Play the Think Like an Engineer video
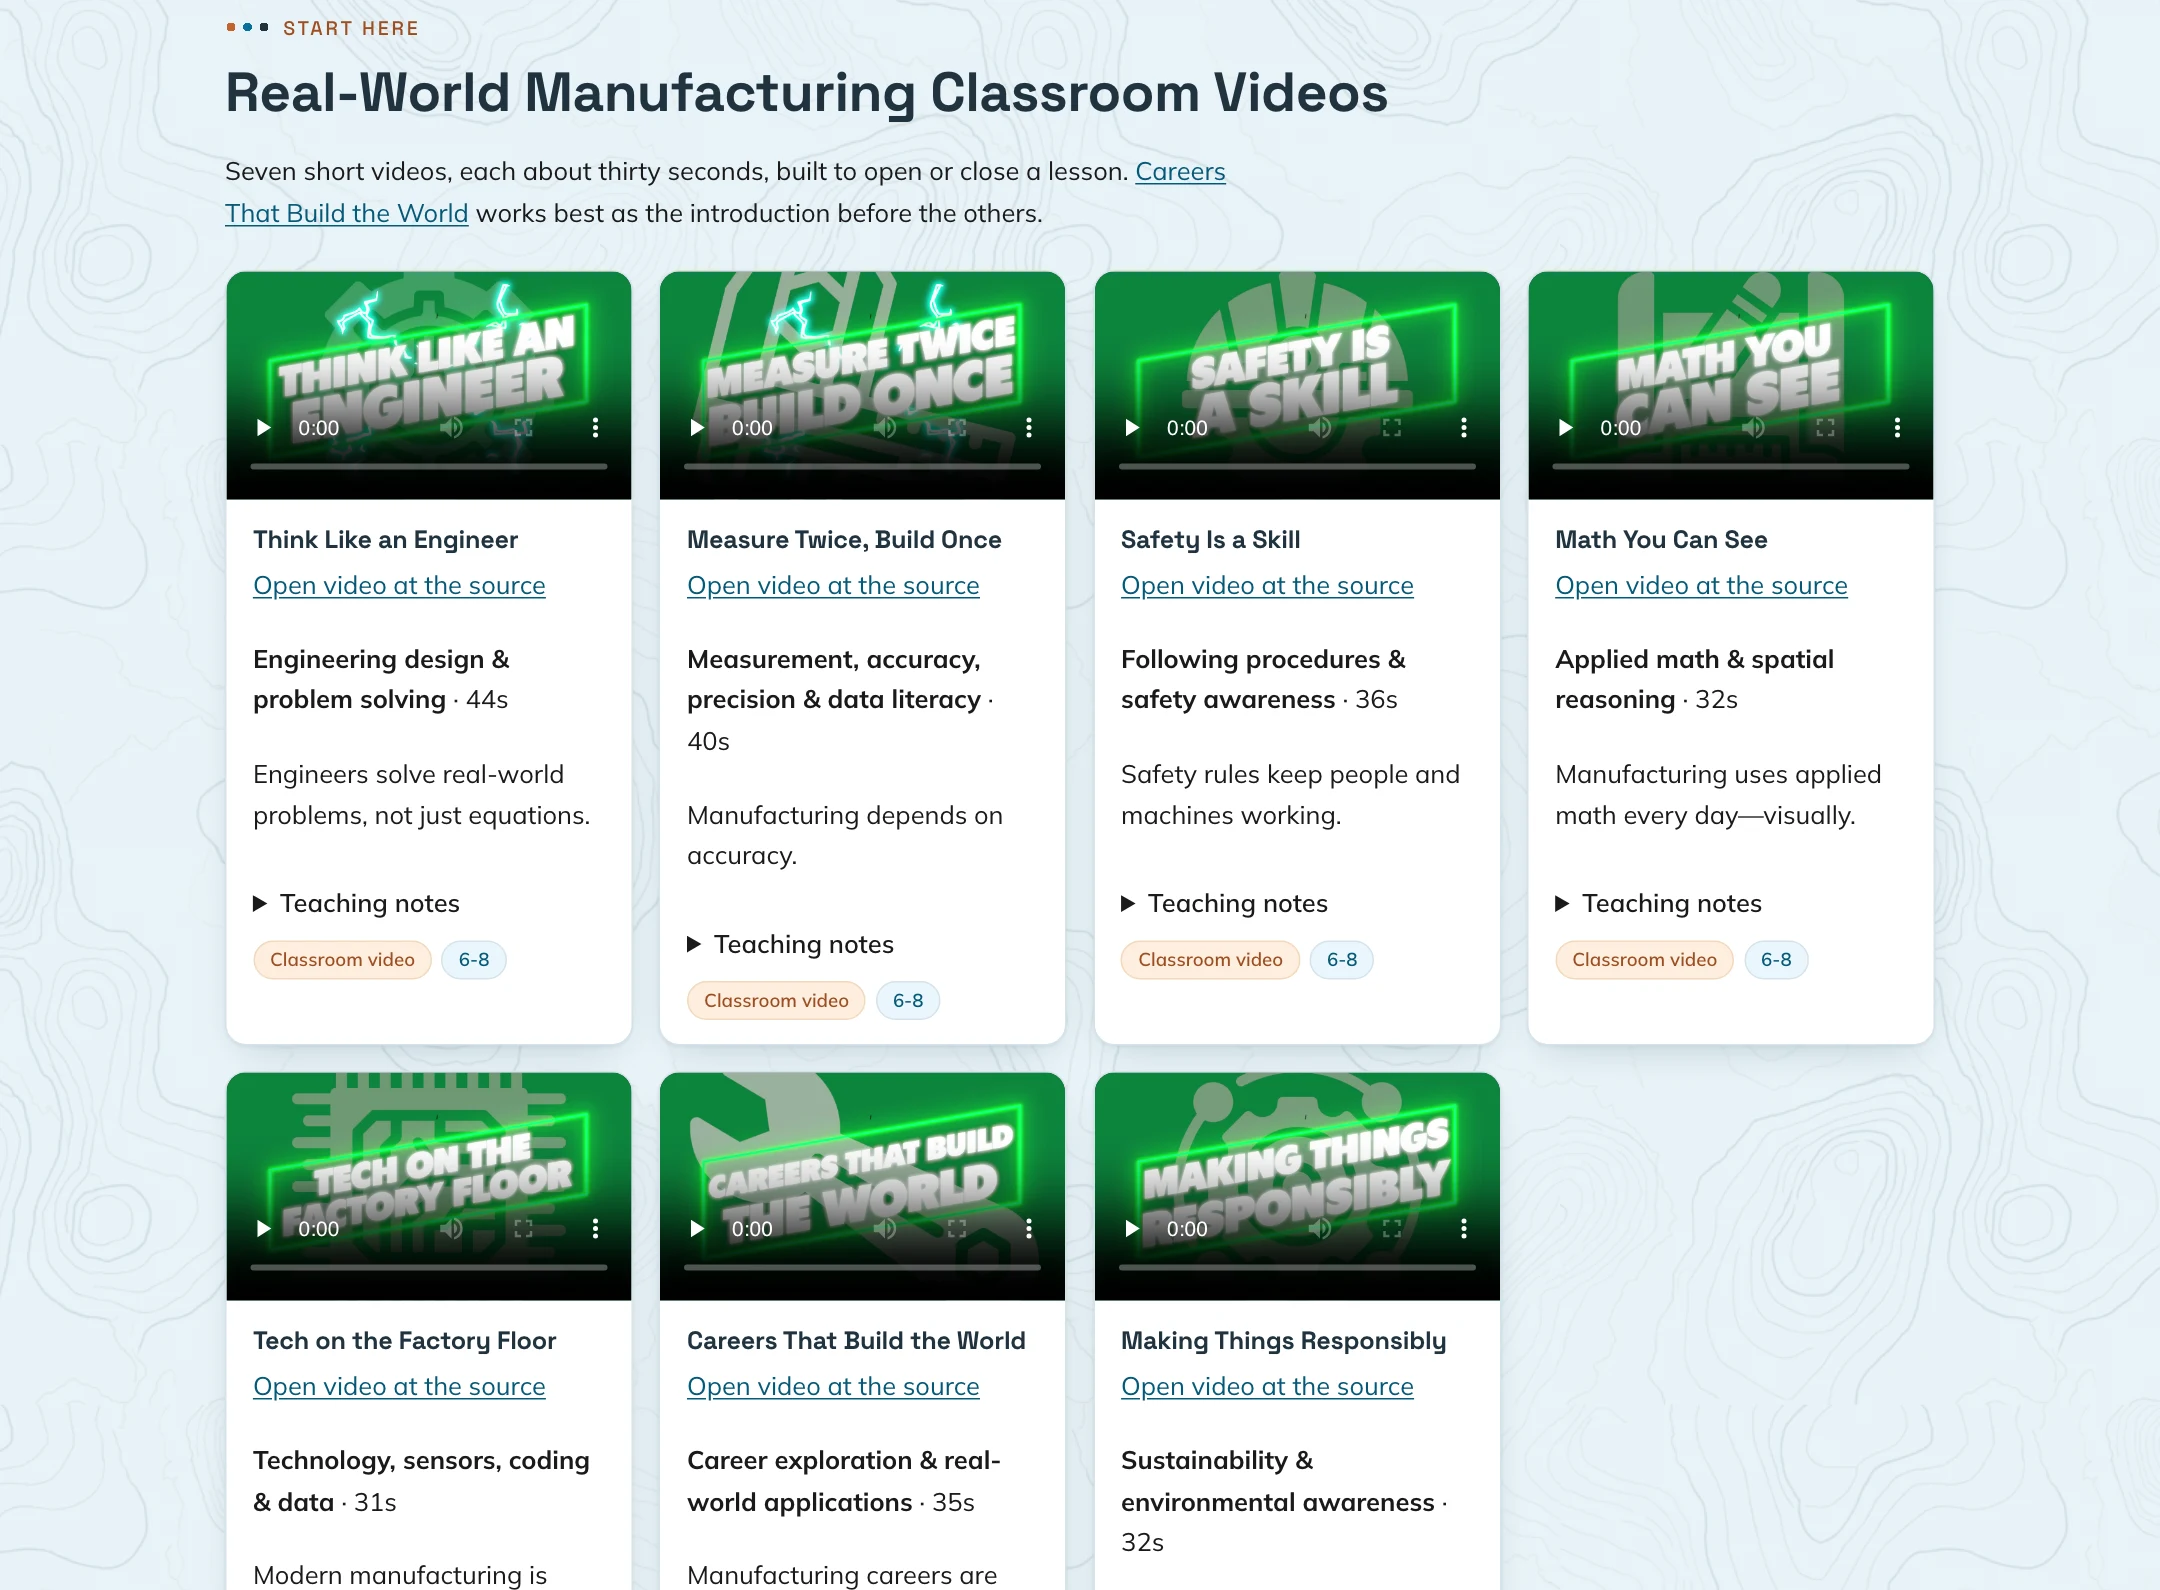The image size is (2160, 1590). (264, 428)
